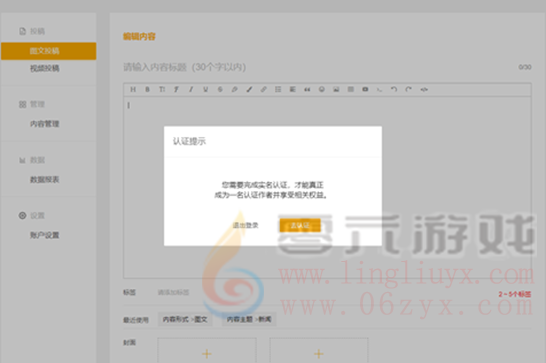Undo last edit in editor toolbar
This screenshot has width=546, height=363.
pos(394,90)
